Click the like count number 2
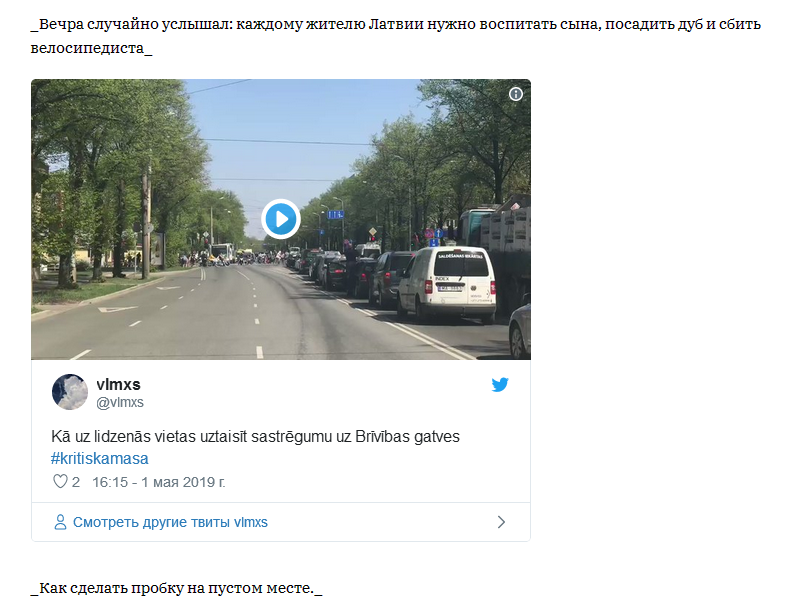 pyautogui.click(x=76, y=482)
